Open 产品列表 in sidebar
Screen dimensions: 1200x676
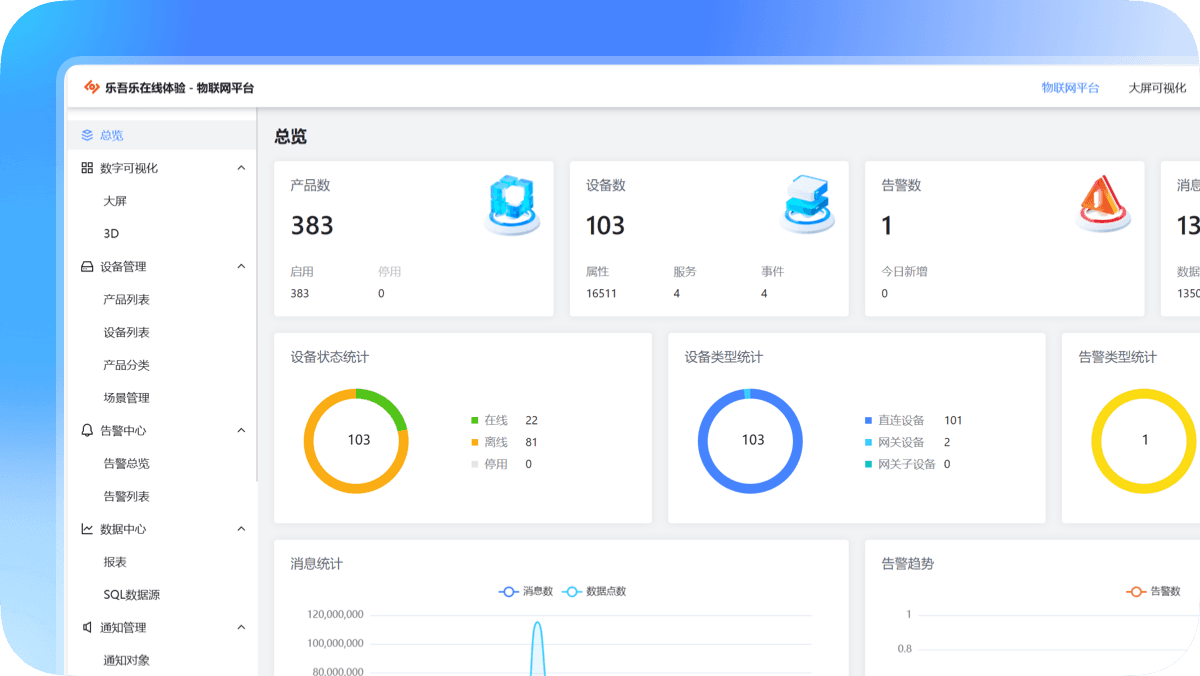coord(127,300)
